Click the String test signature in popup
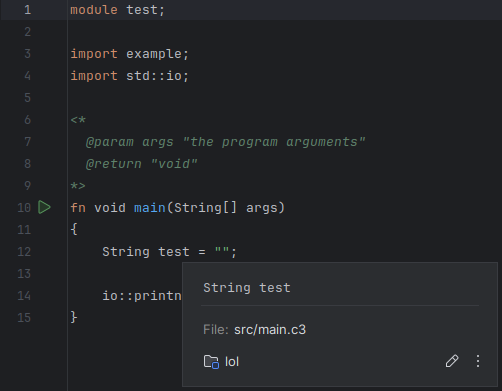Viewport: 502px width, 391px height. pyautogui.click(x=247, y=288)
